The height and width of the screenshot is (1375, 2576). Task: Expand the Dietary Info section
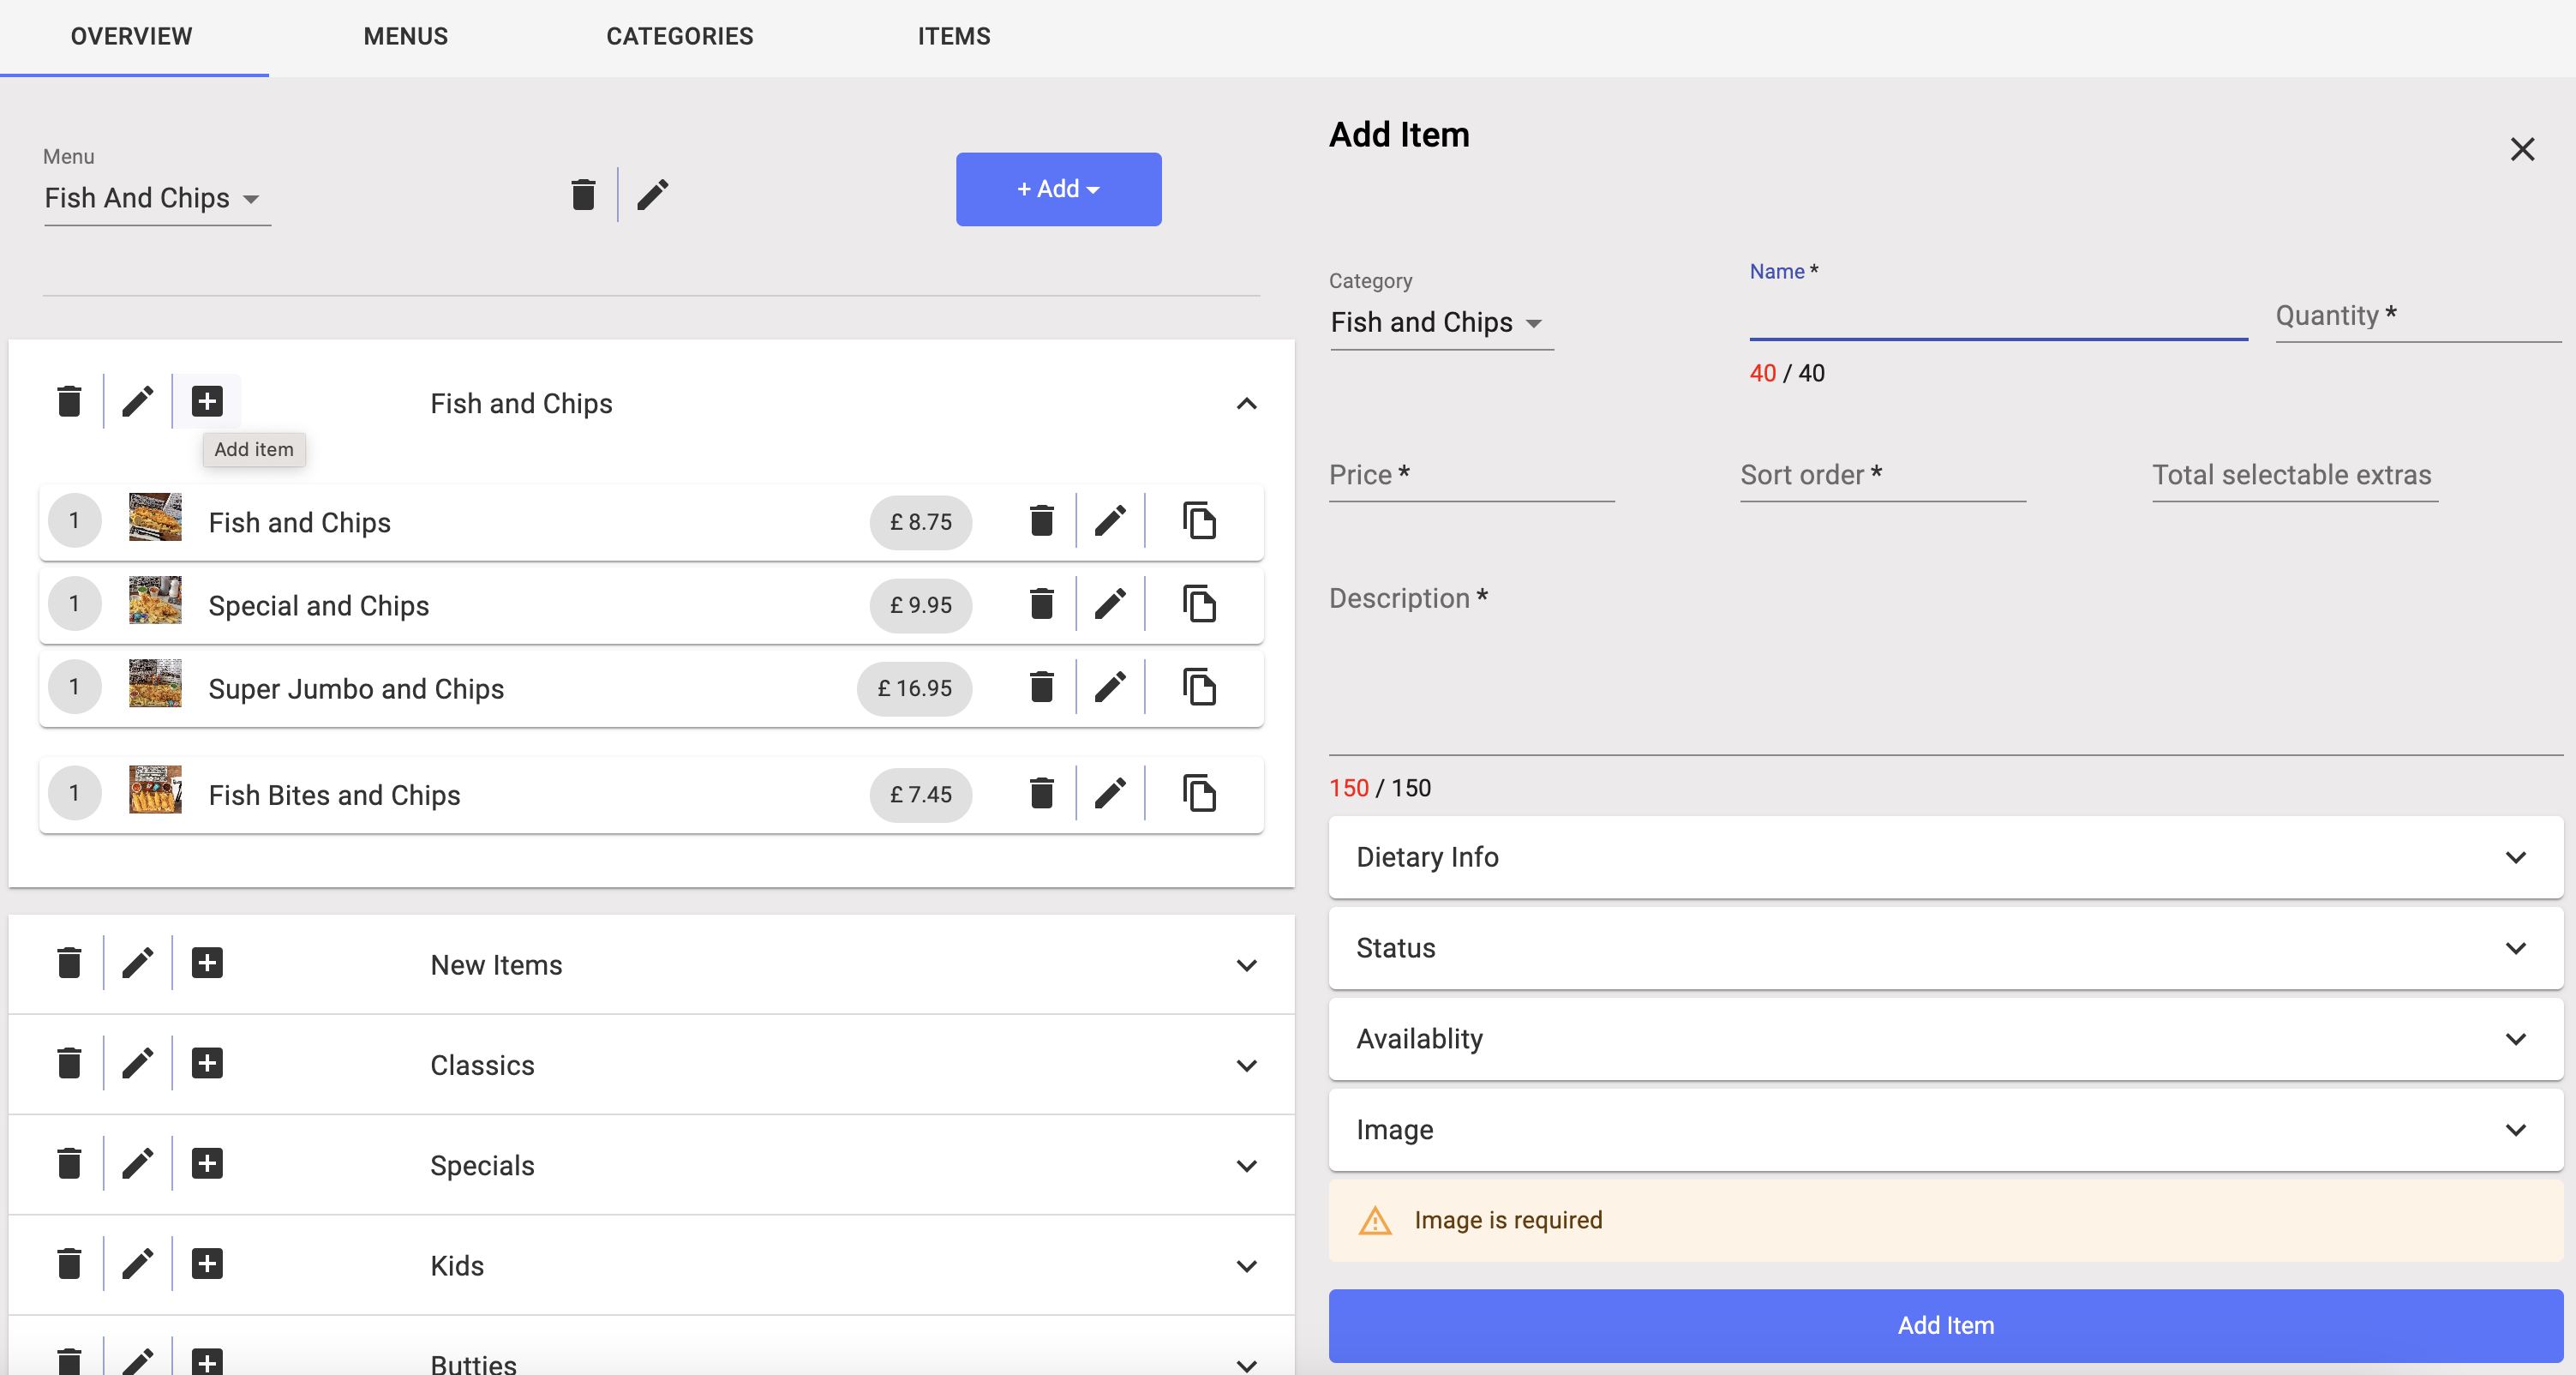[1945, 857]
